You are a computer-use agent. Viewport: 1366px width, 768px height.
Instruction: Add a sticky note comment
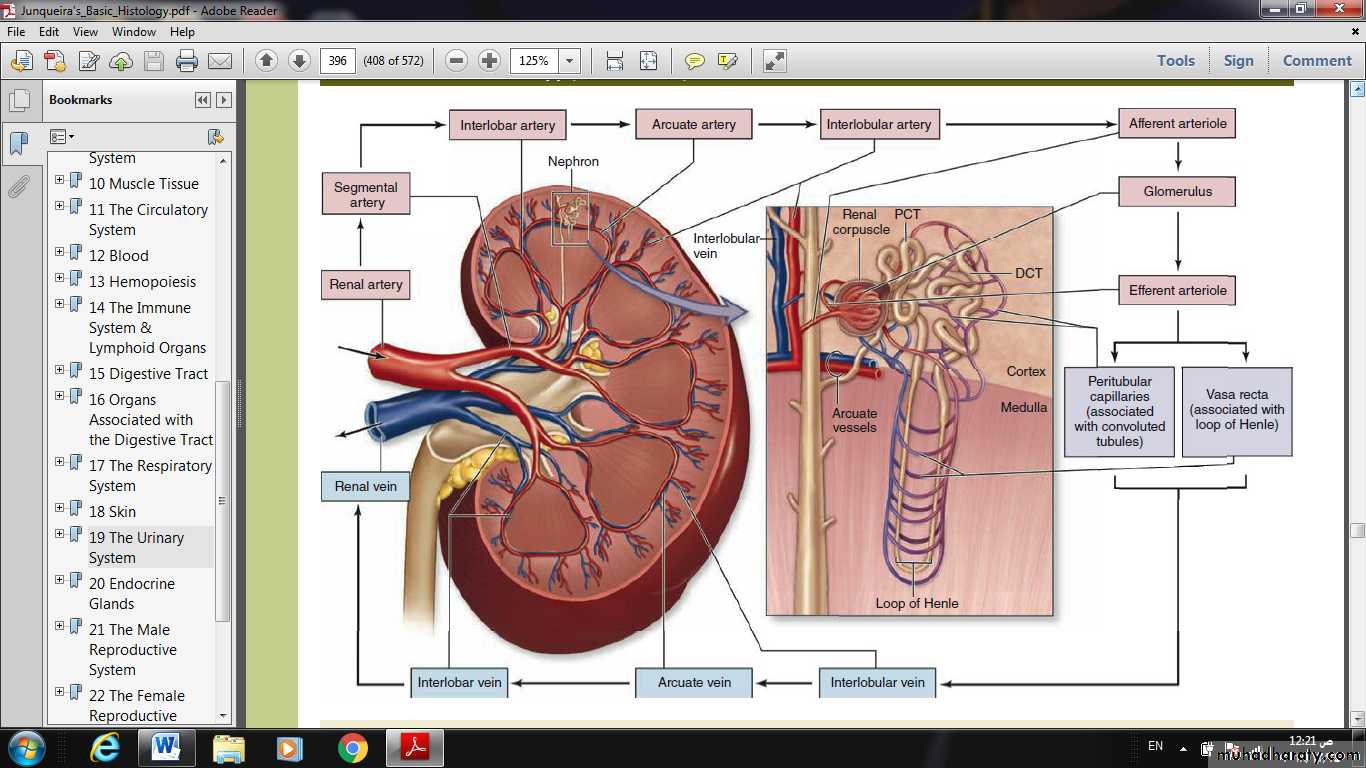pyautogui.click(x=694, y=61)
